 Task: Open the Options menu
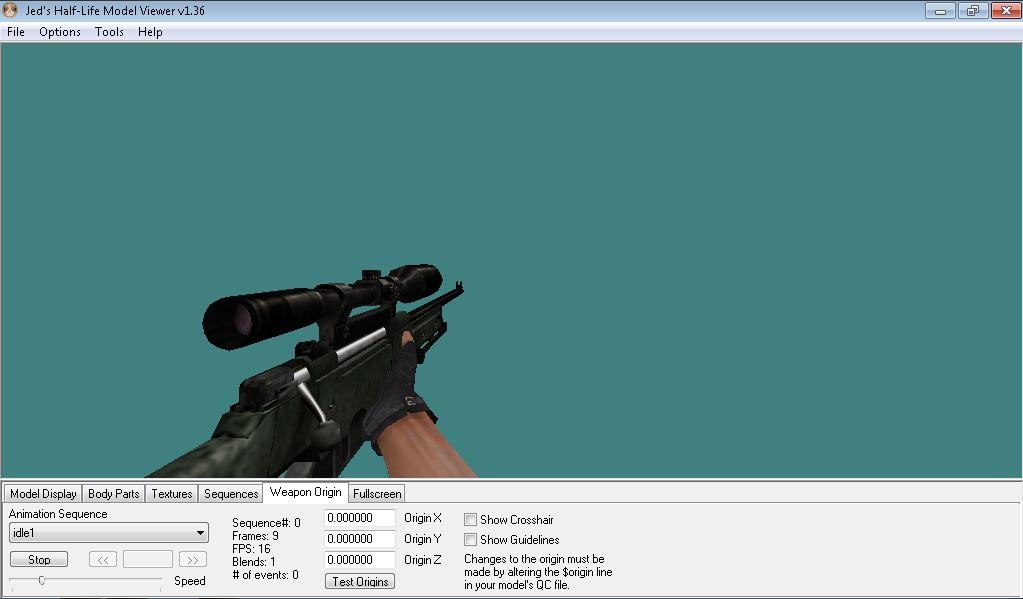click(59, 31)
